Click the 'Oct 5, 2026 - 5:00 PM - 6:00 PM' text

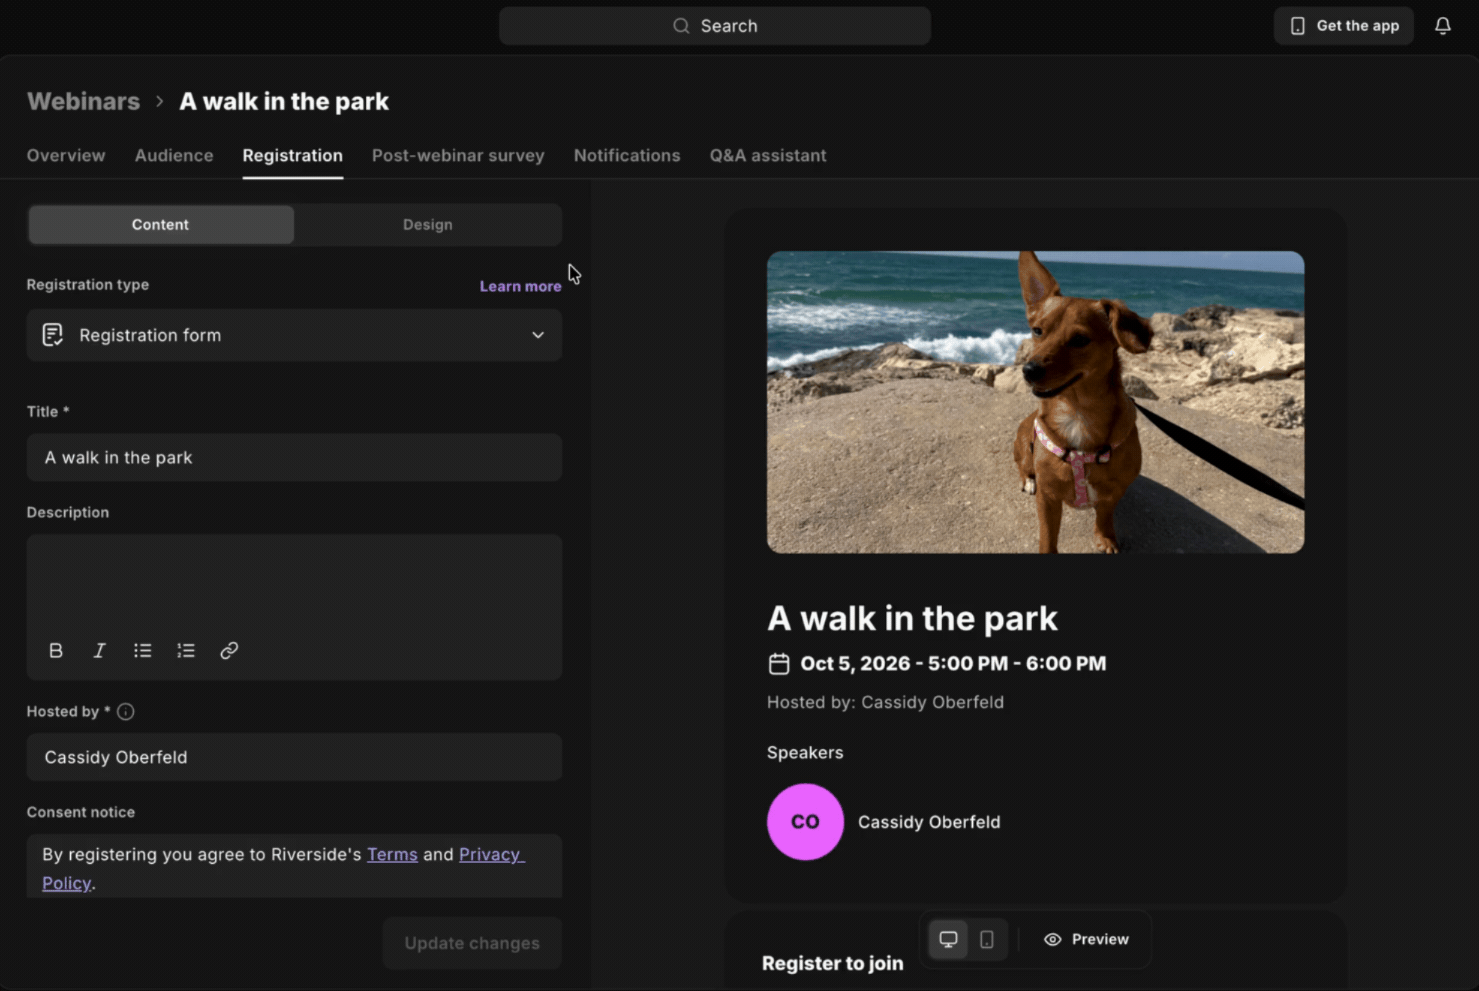(953, 664)
